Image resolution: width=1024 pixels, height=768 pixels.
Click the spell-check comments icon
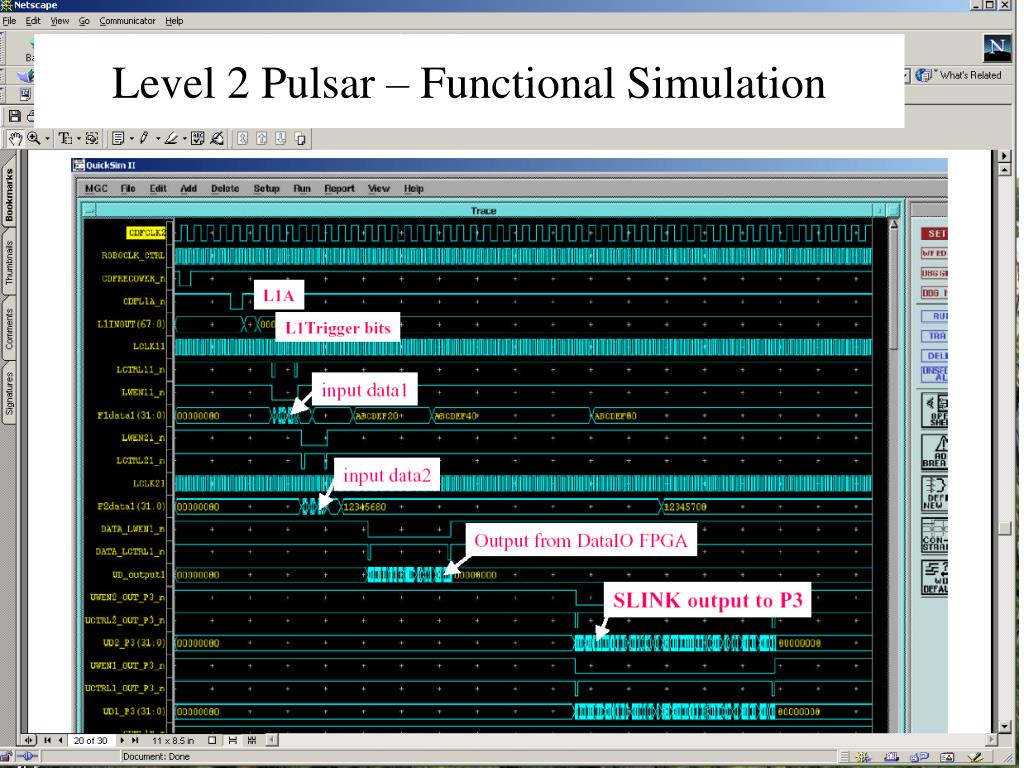coord(198,138)
